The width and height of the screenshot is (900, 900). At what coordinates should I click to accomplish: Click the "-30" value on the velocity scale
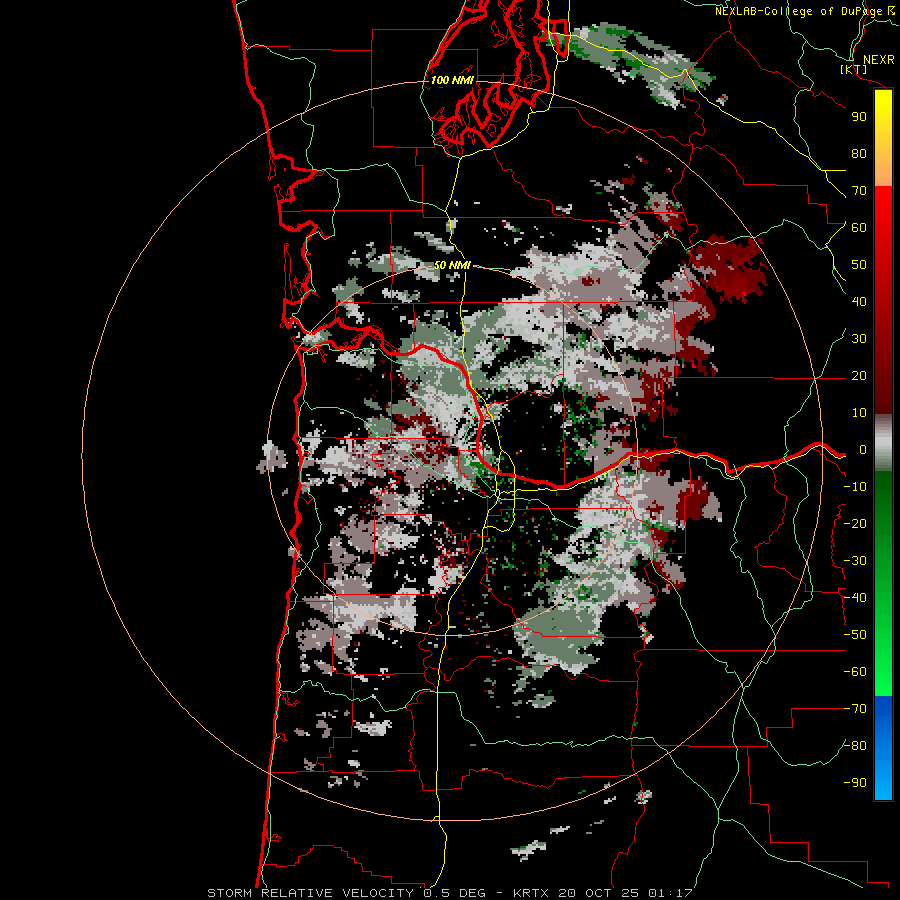[x=855, y=561]
